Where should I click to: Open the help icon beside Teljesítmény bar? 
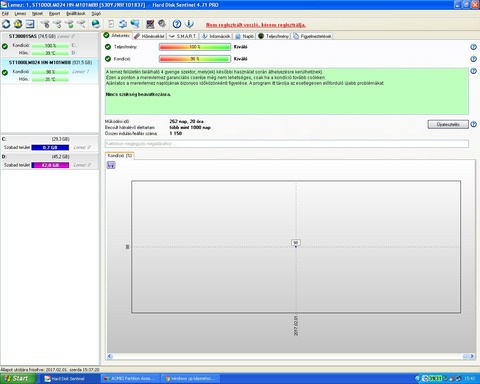473,47
